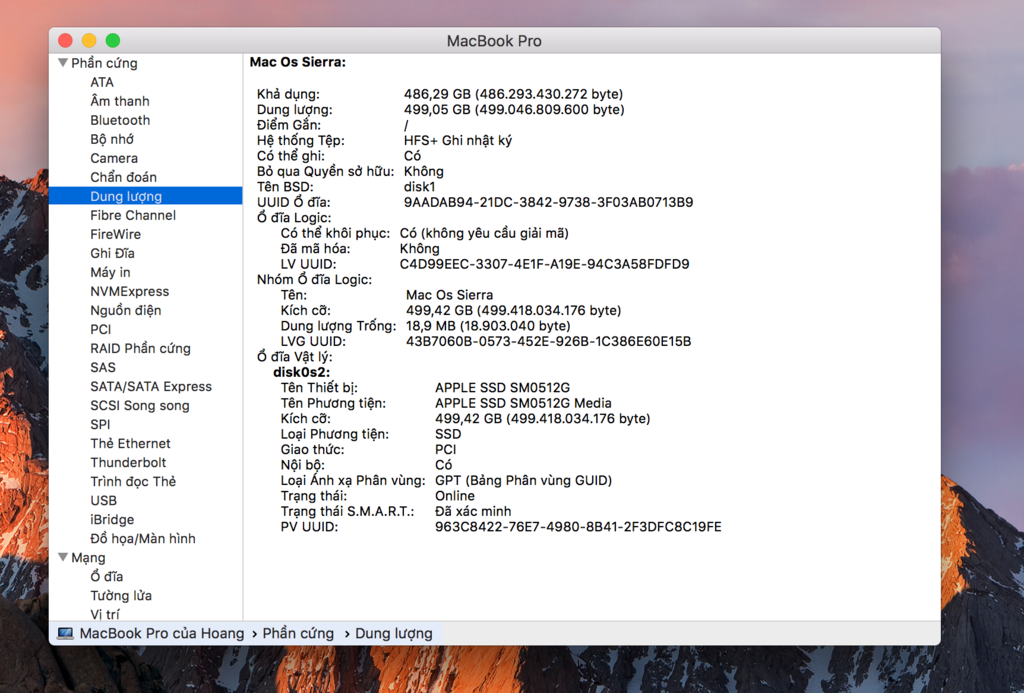Viewport: 1024px width, 693px height.
Task: Select Ổ đĩa under Mạng
Action: 106,576
